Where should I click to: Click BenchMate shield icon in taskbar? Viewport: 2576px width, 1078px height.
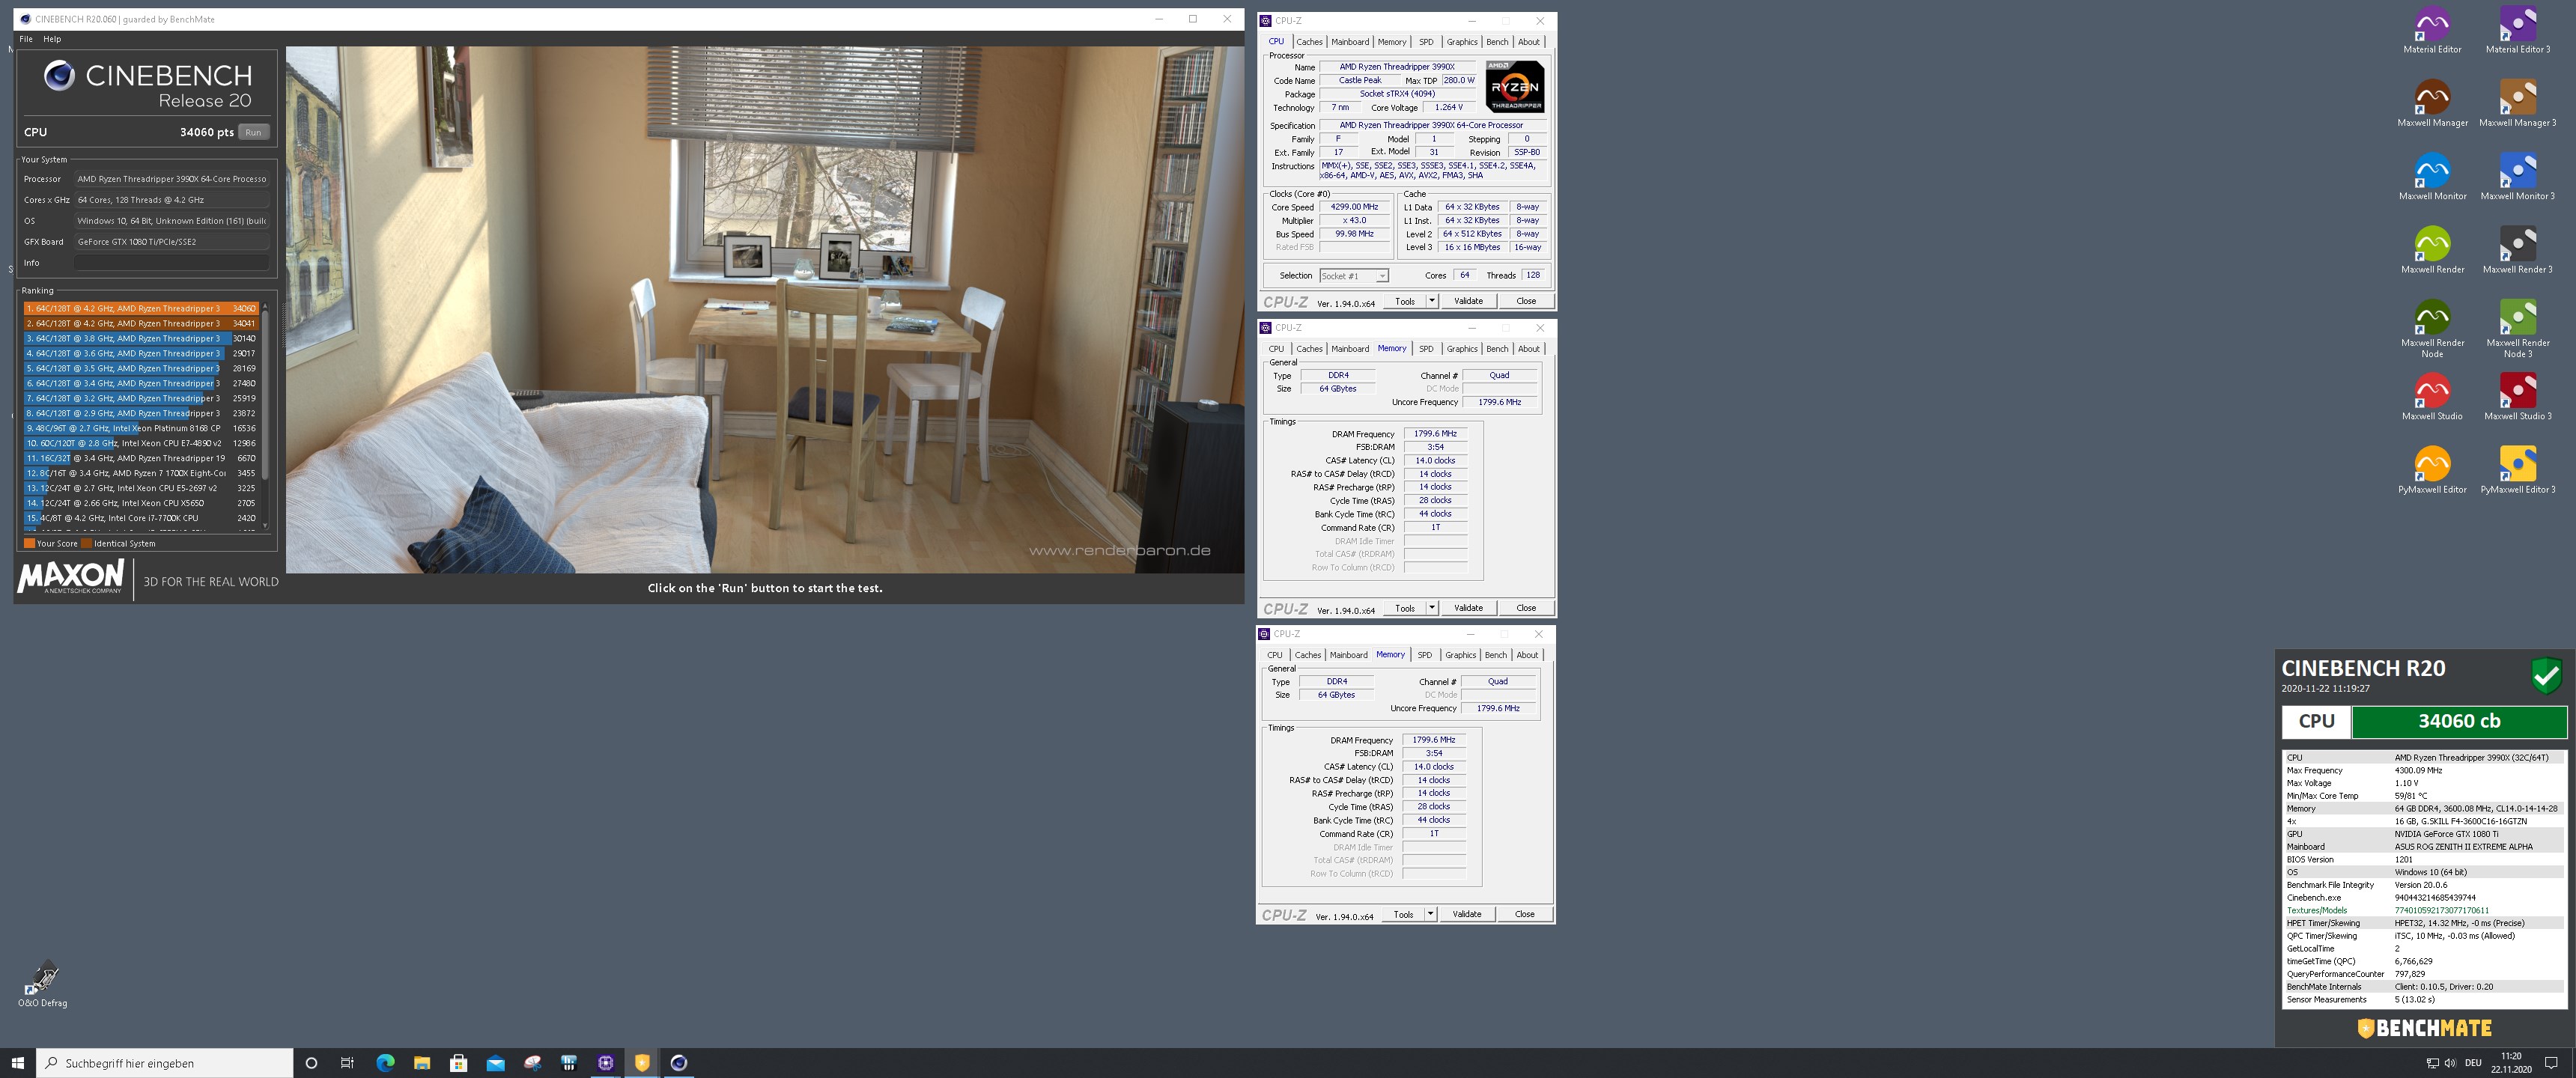[642, 1063]
